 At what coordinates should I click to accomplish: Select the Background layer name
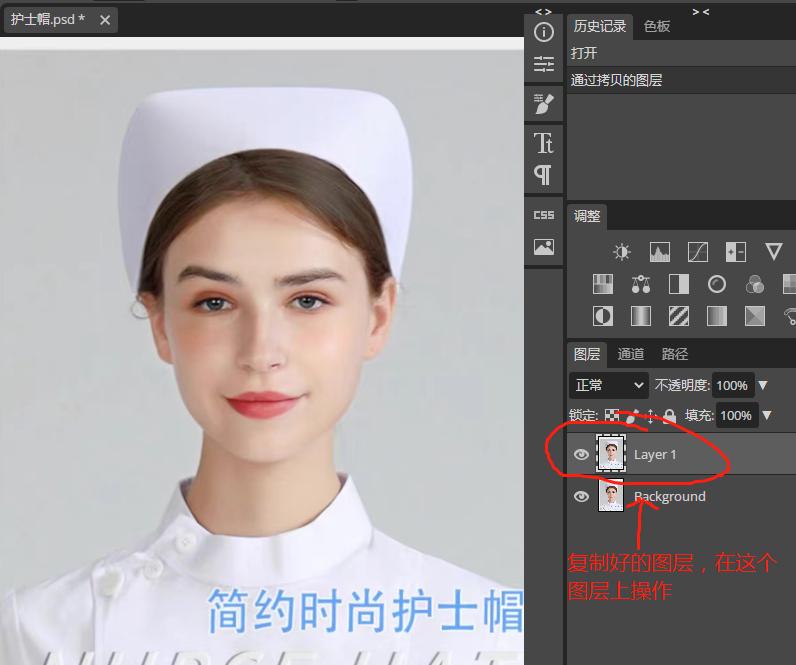pos(670,496)
